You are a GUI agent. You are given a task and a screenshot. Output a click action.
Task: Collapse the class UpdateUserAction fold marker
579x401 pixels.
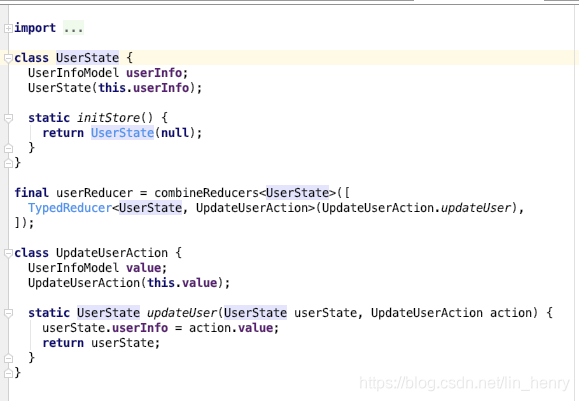8,253
